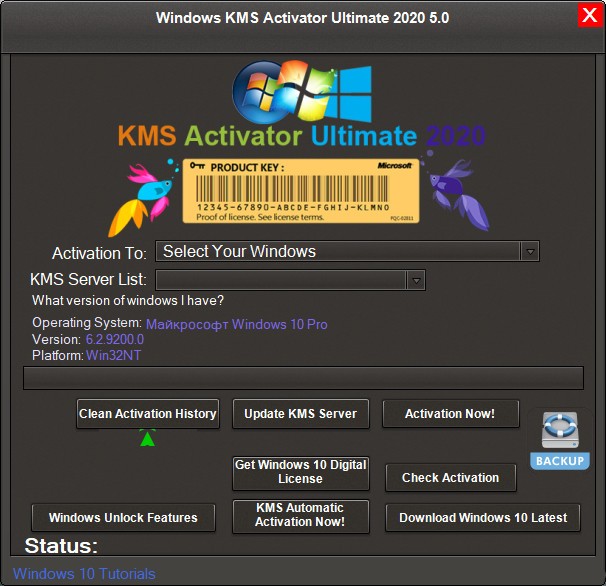Expand the KMS Server List dropdown
This screenshot has width=606, height=586.
(x=290, y=280)
